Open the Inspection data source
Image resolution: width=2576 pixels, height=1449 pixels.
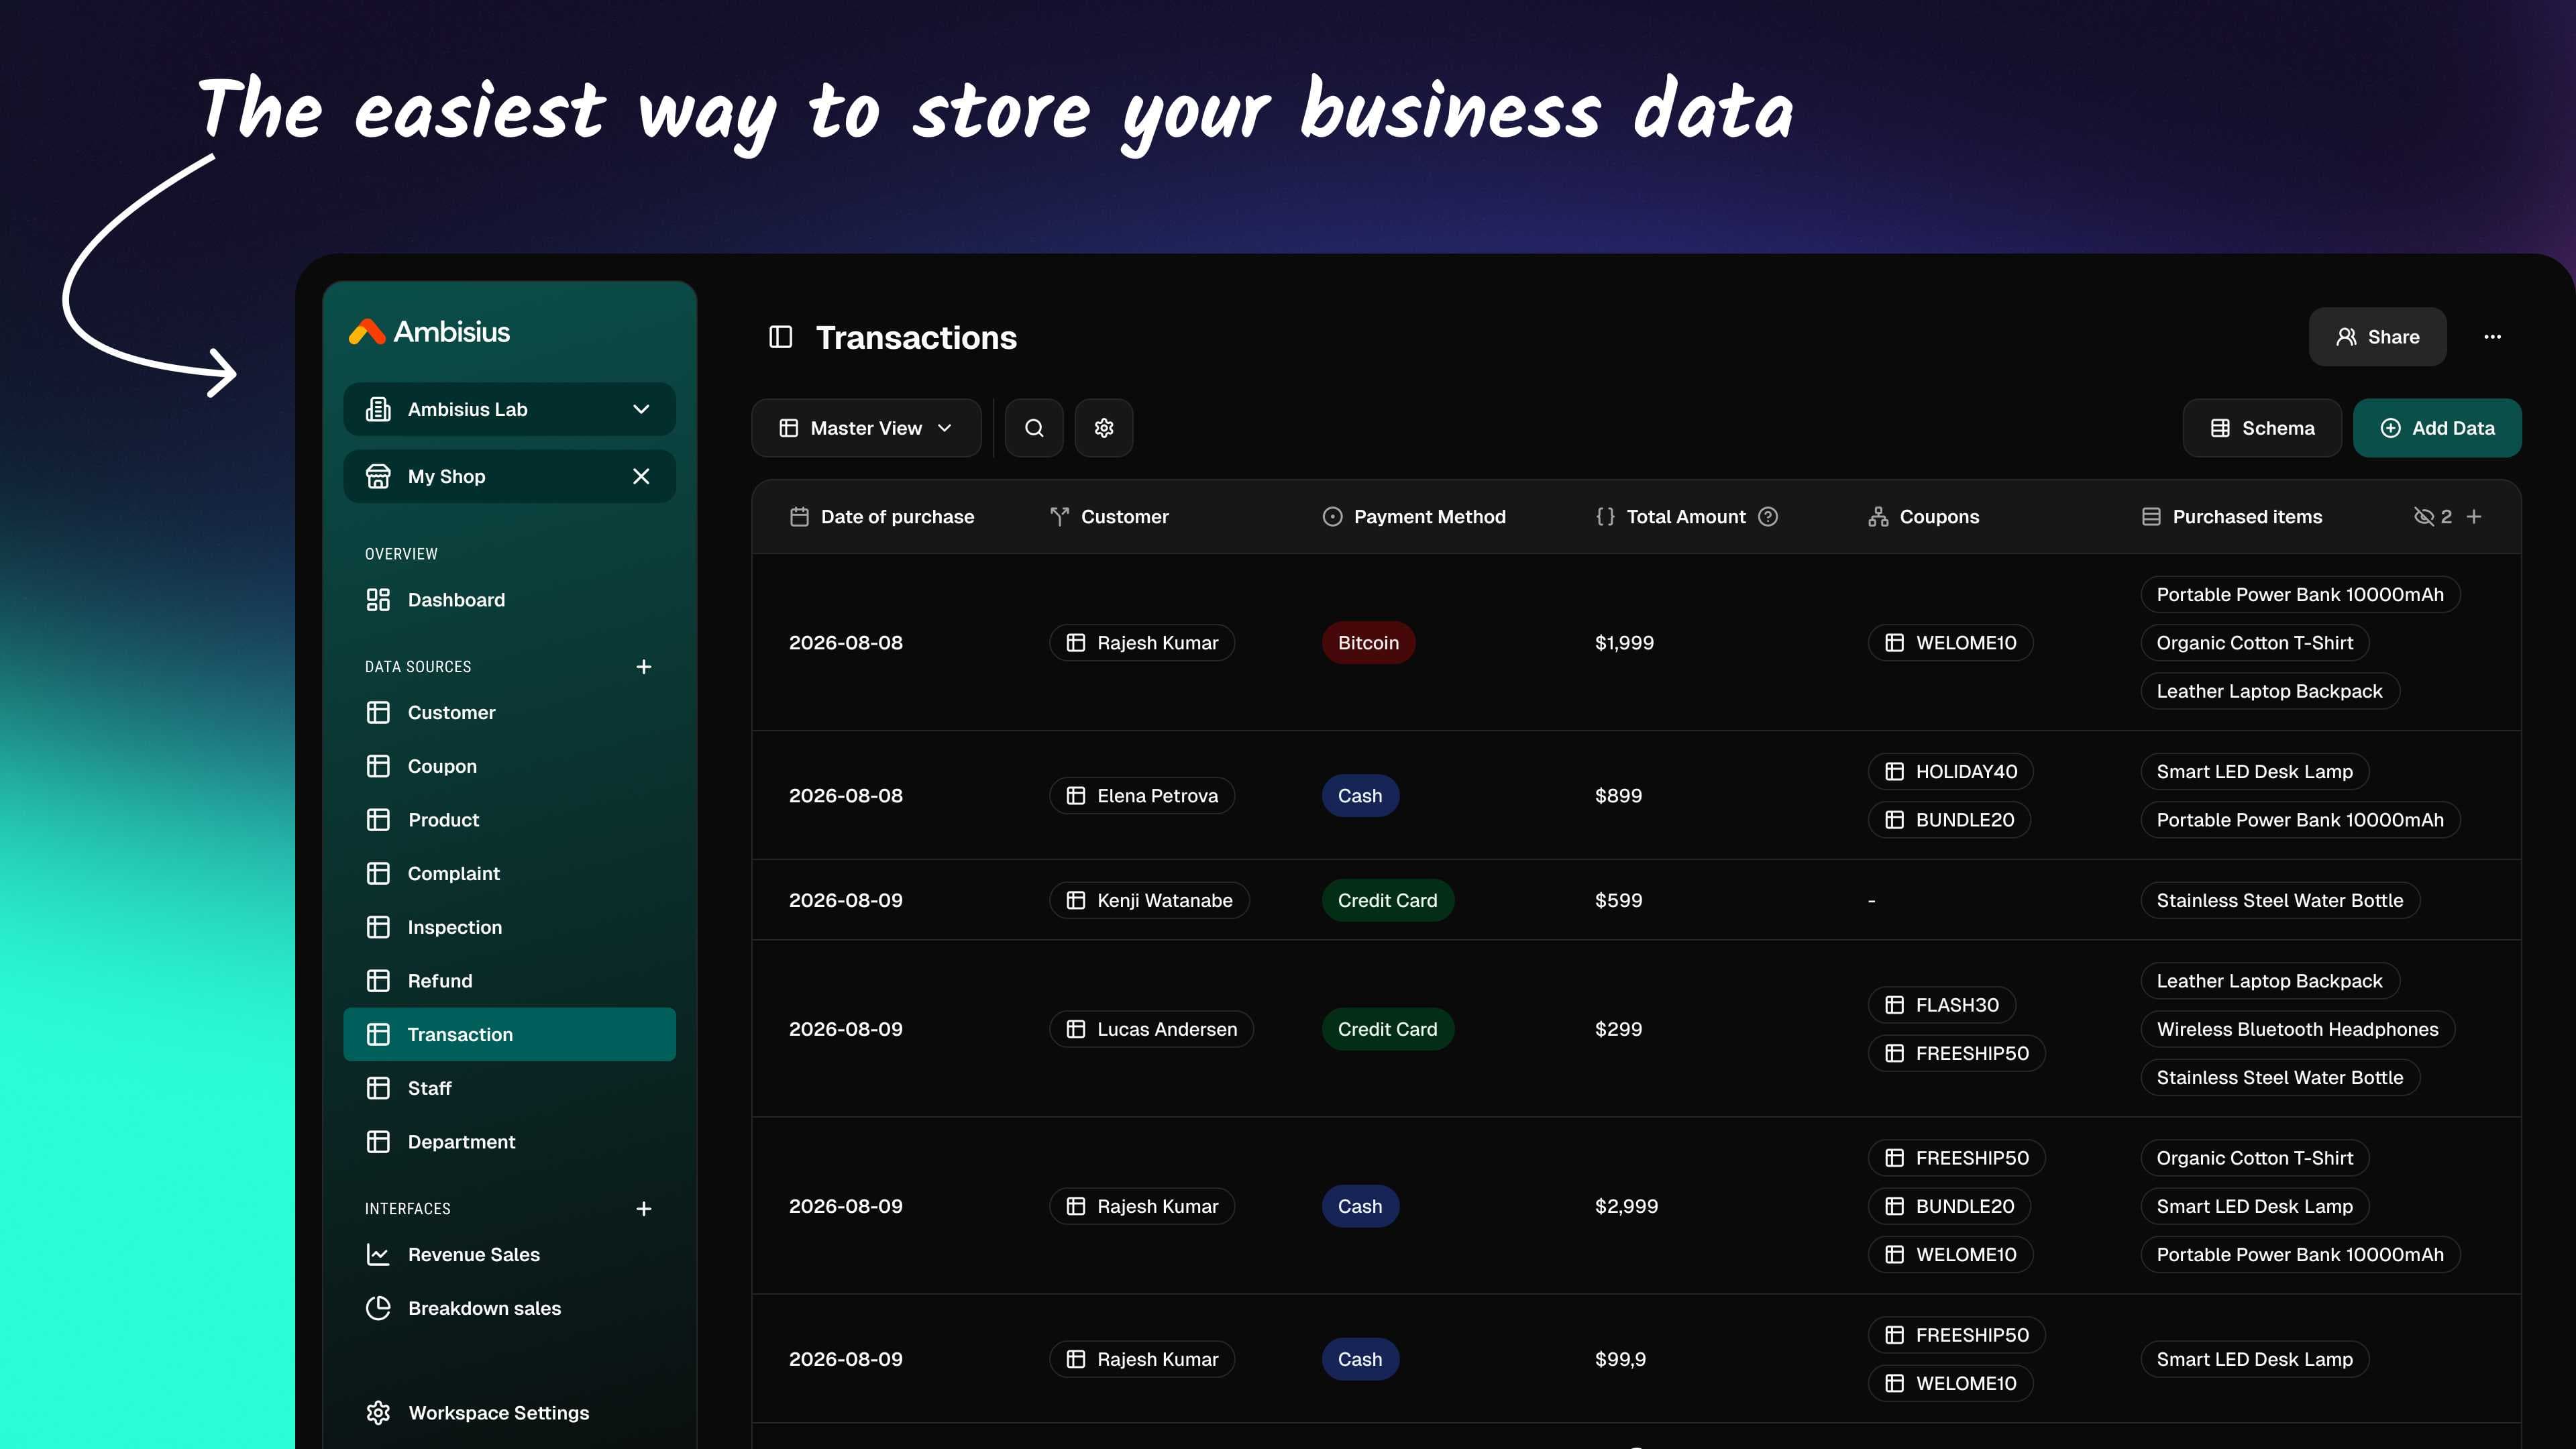click(x=510, y=928)
